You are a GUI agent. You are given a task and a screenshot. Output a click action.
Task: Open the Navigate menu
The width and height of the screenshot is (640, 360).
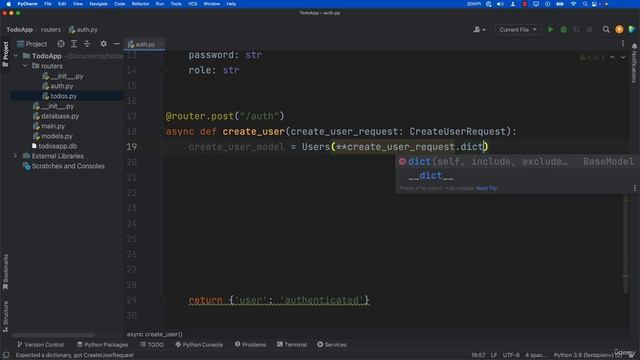click(x=98, y=4)
